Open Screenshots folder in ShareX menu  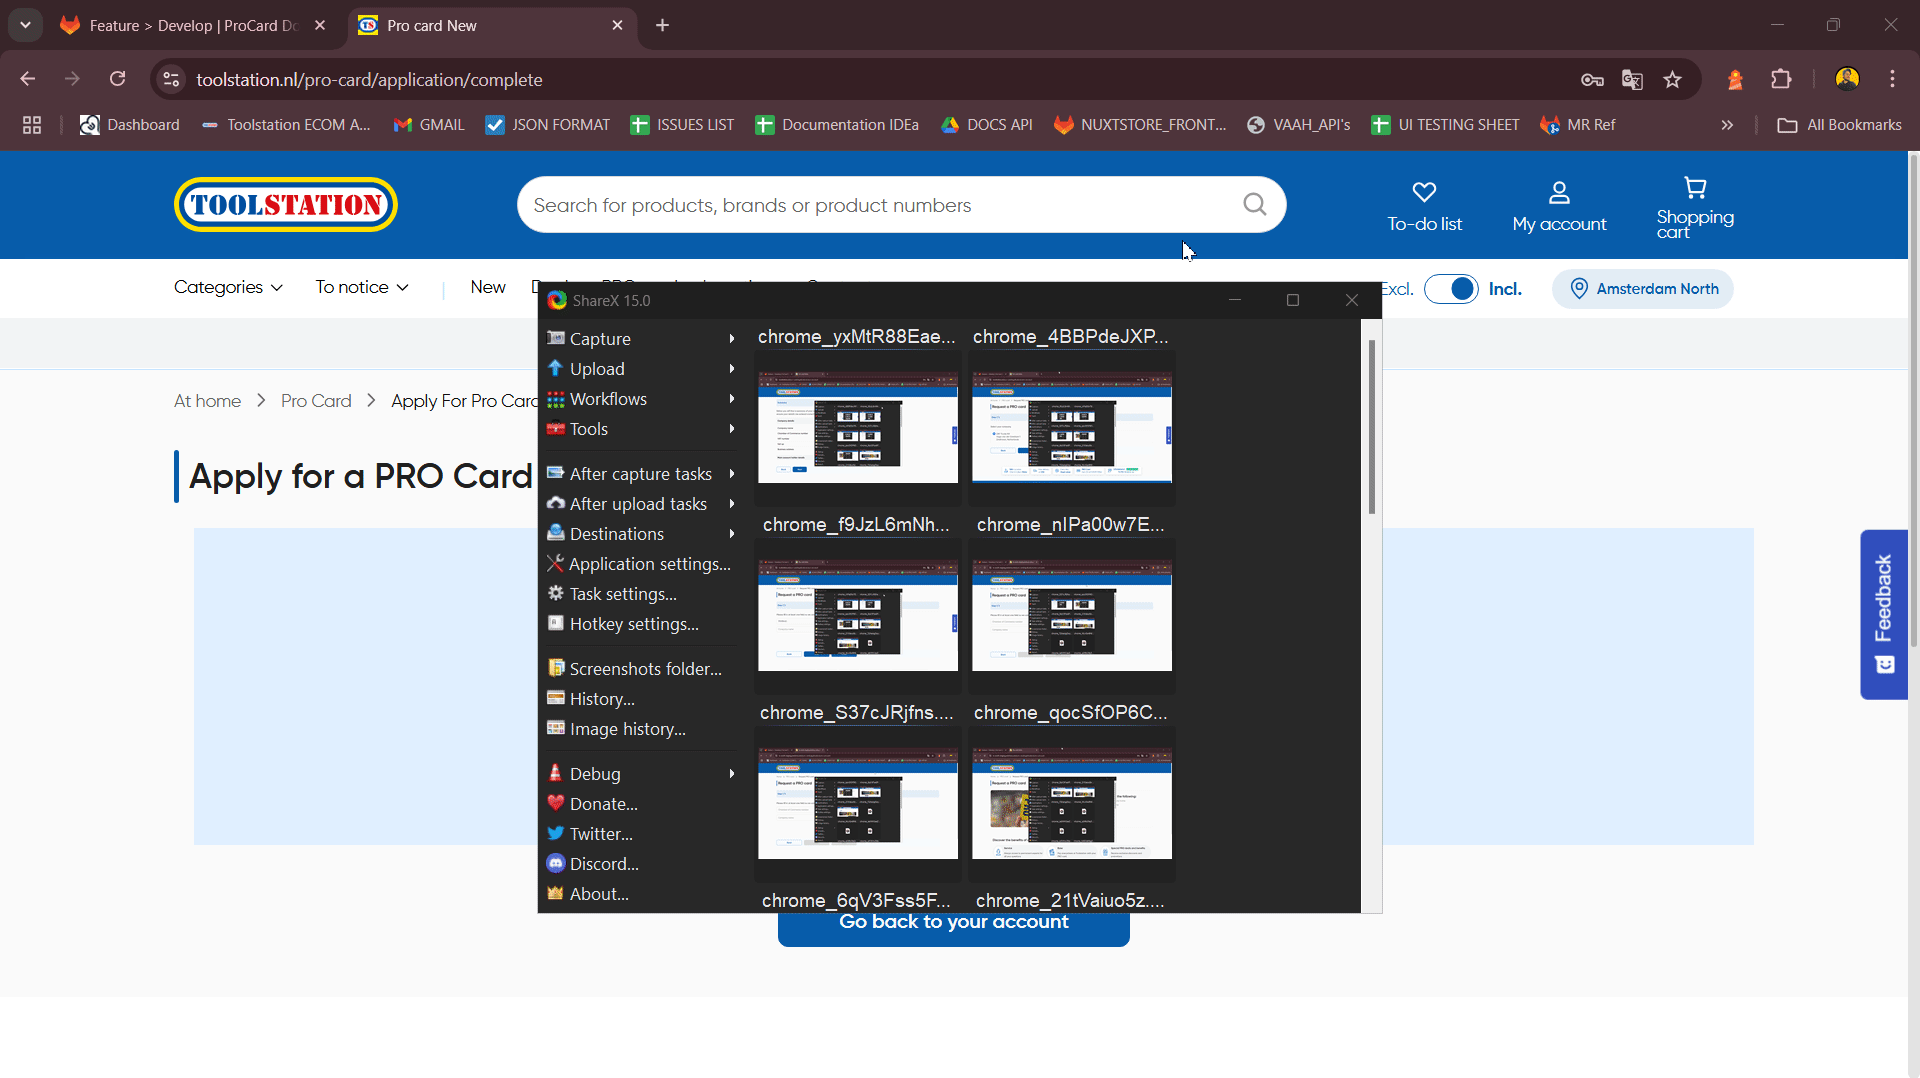coord(645,669)
